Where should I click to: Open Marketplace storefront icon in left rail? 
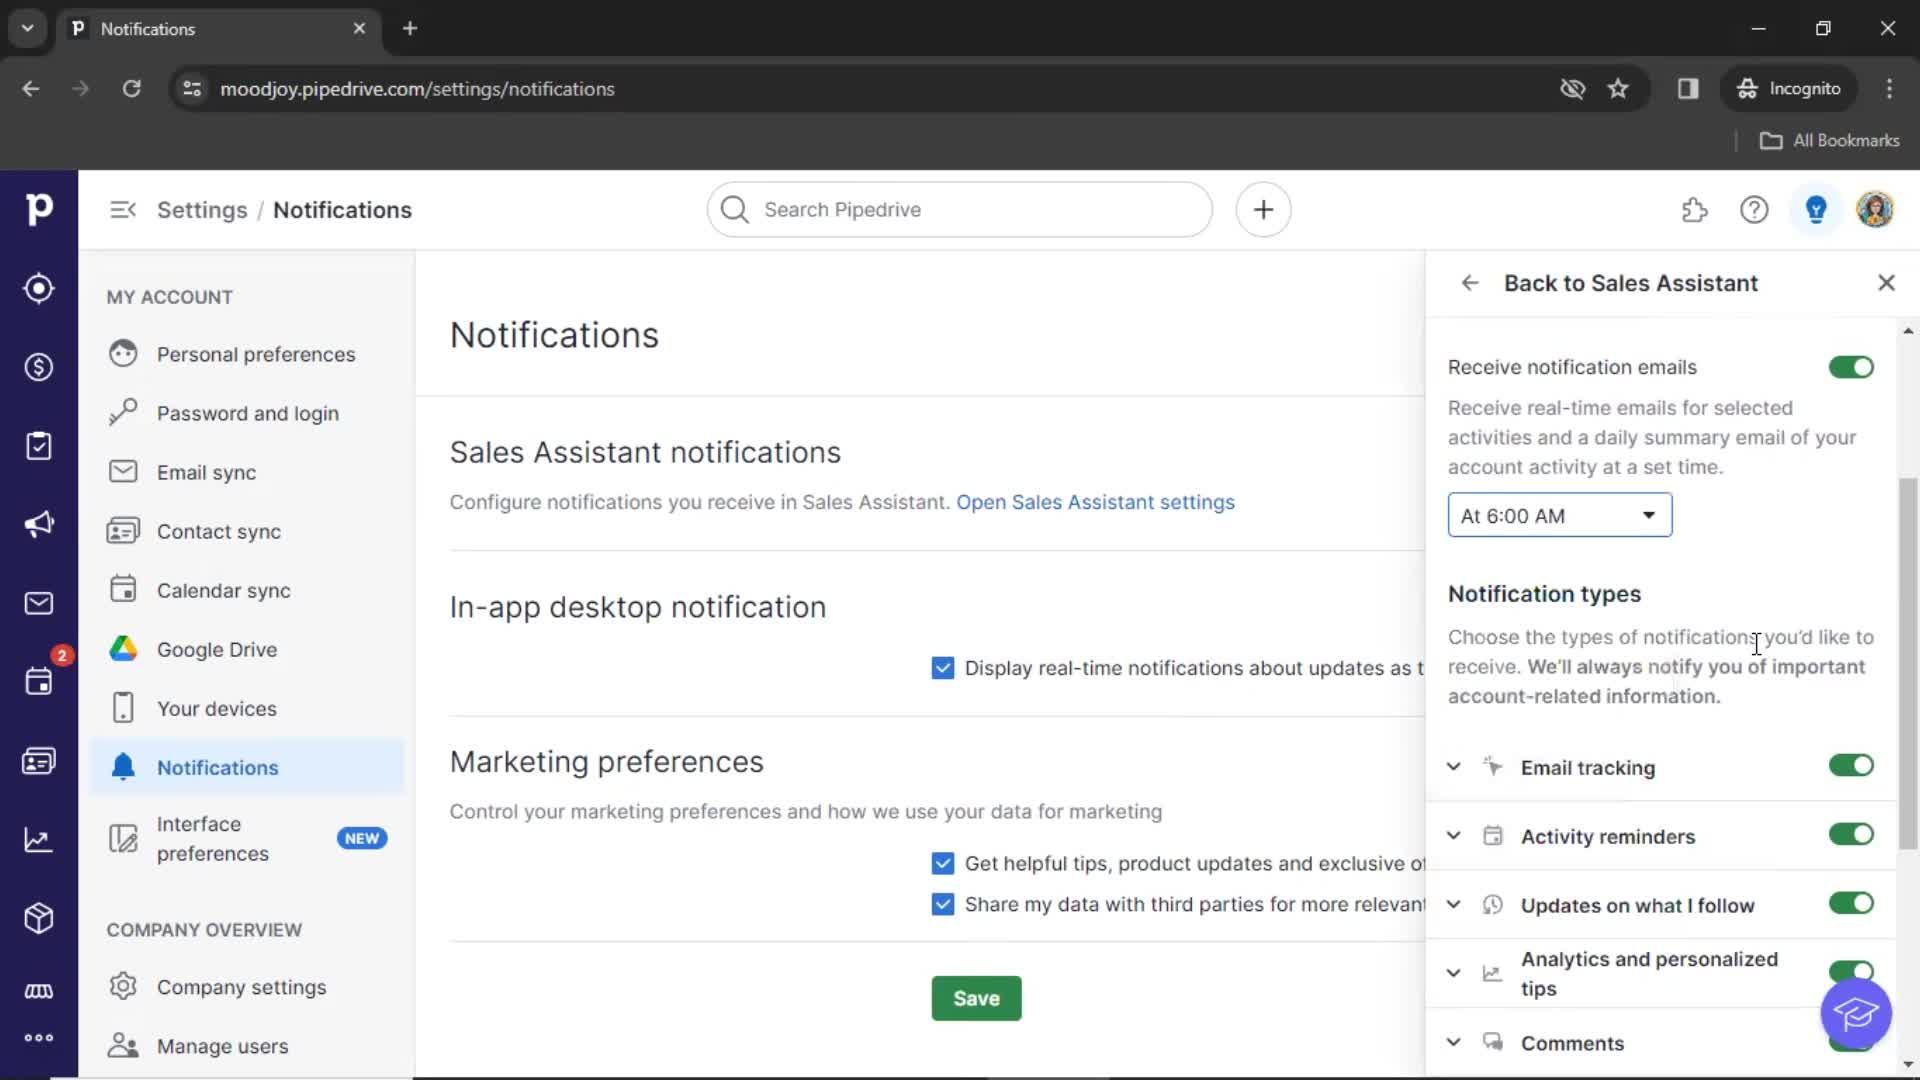(x=39, y=991)
